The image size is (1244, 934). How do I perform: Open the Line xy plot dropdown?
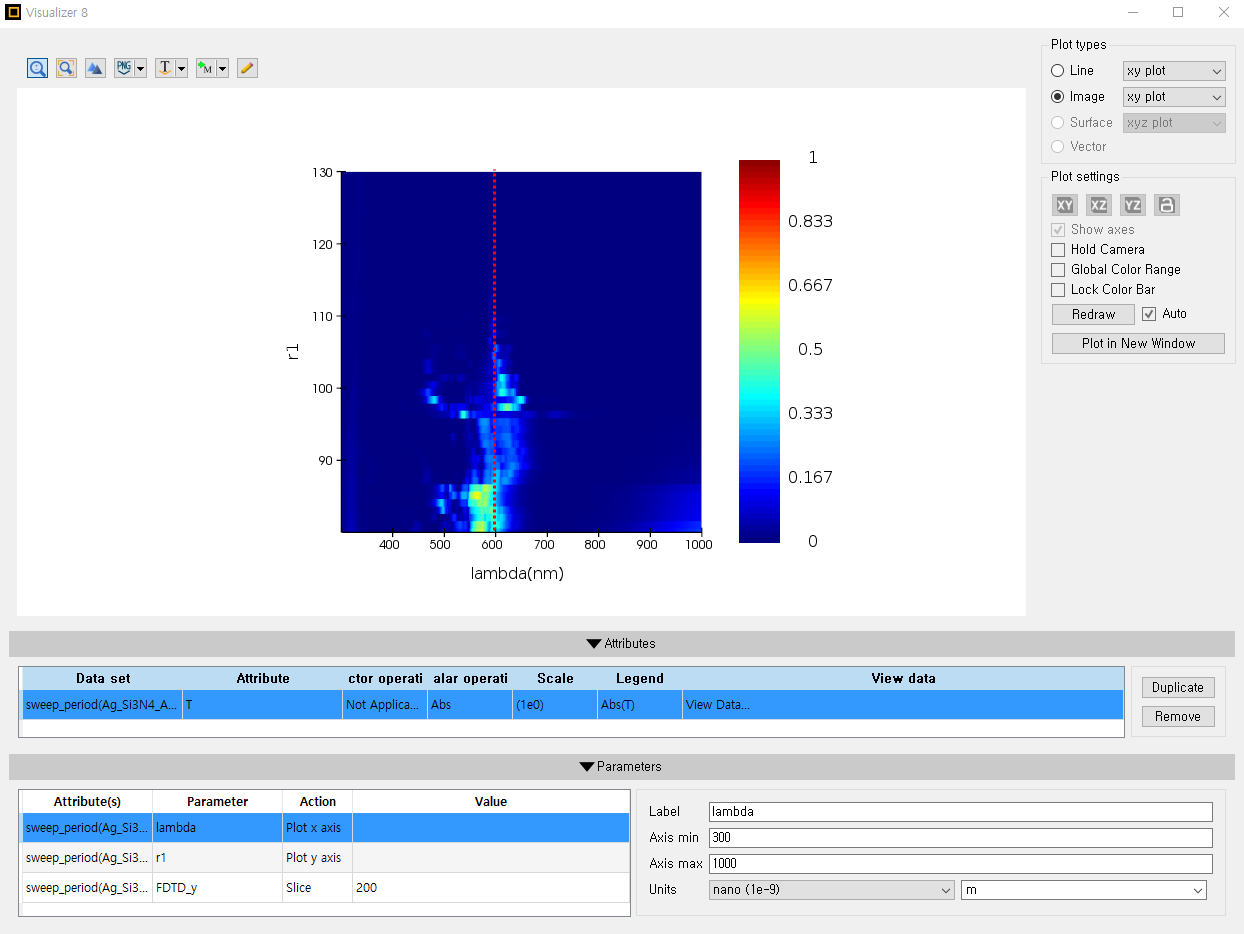click(1174, 71)
